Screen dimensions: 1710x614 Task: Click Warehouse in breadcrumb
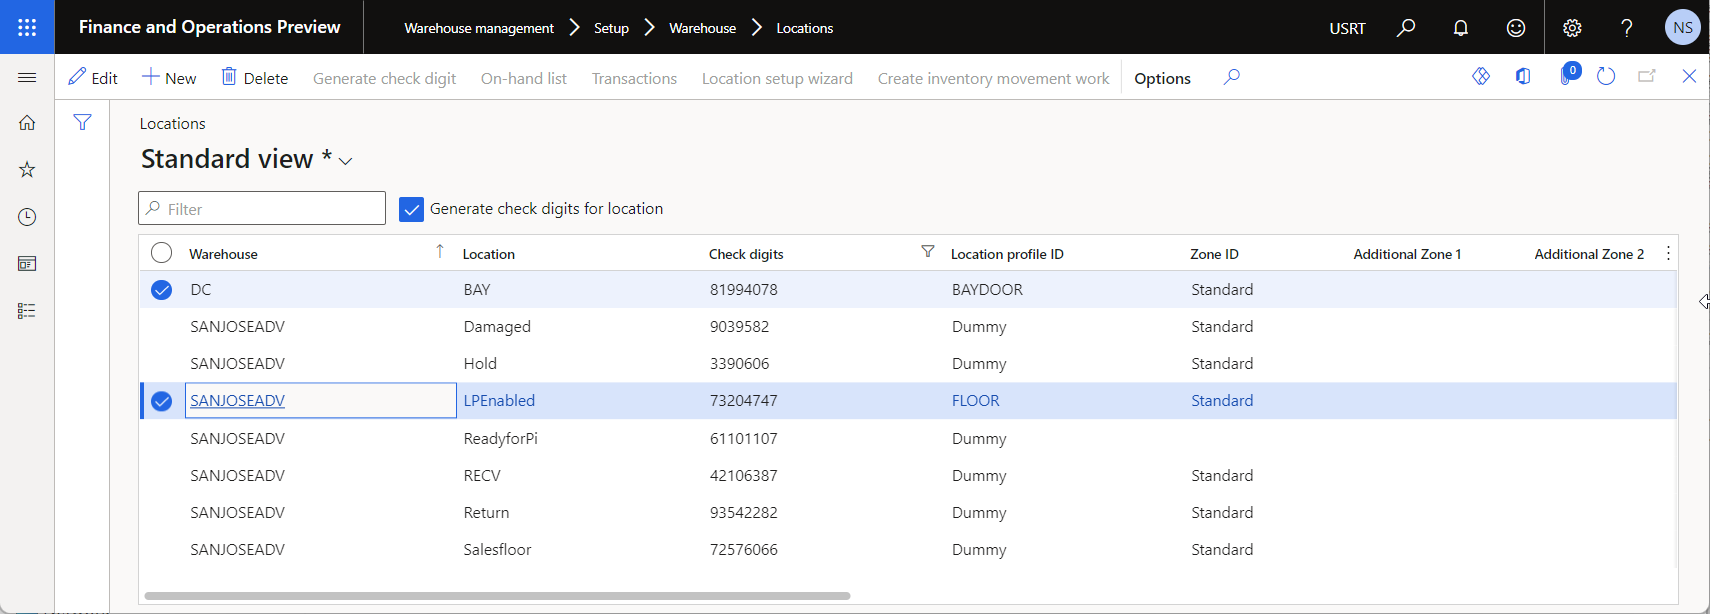tap(703, 28)
